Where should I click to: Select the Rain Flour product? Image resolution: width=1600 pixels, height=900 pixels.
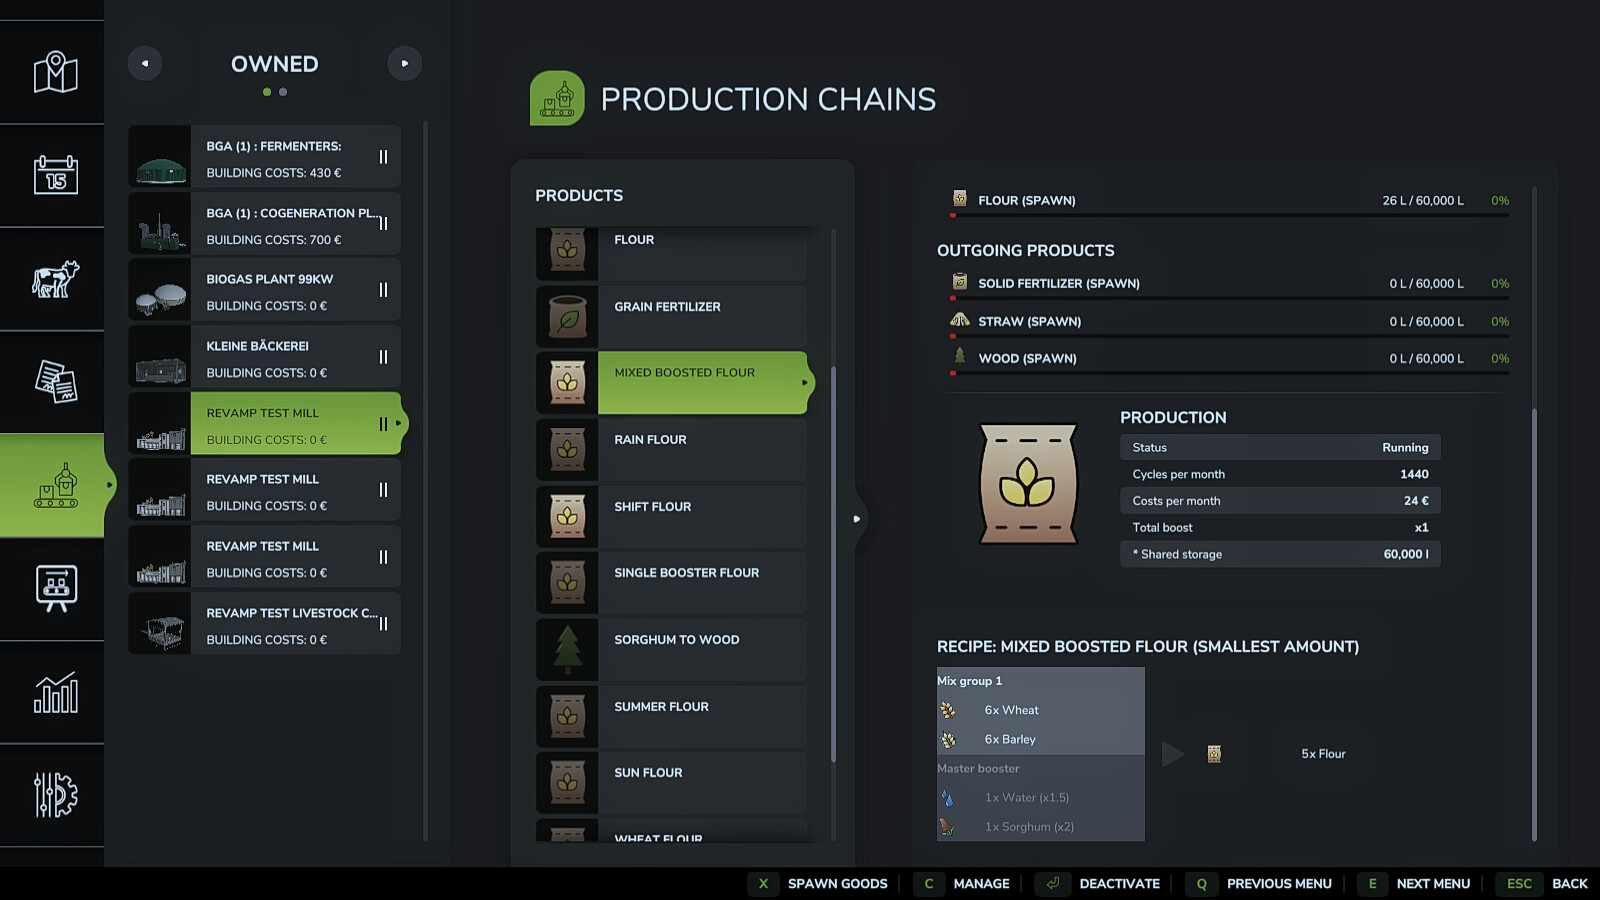point(672,450)
